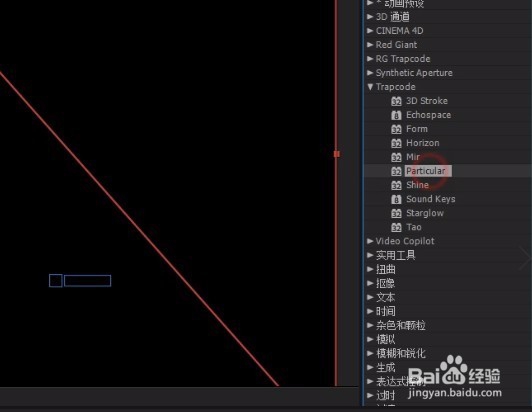Screen dimensions: 532x412
Task: Expand the 扭曲 category
Action: coord(370,269)
